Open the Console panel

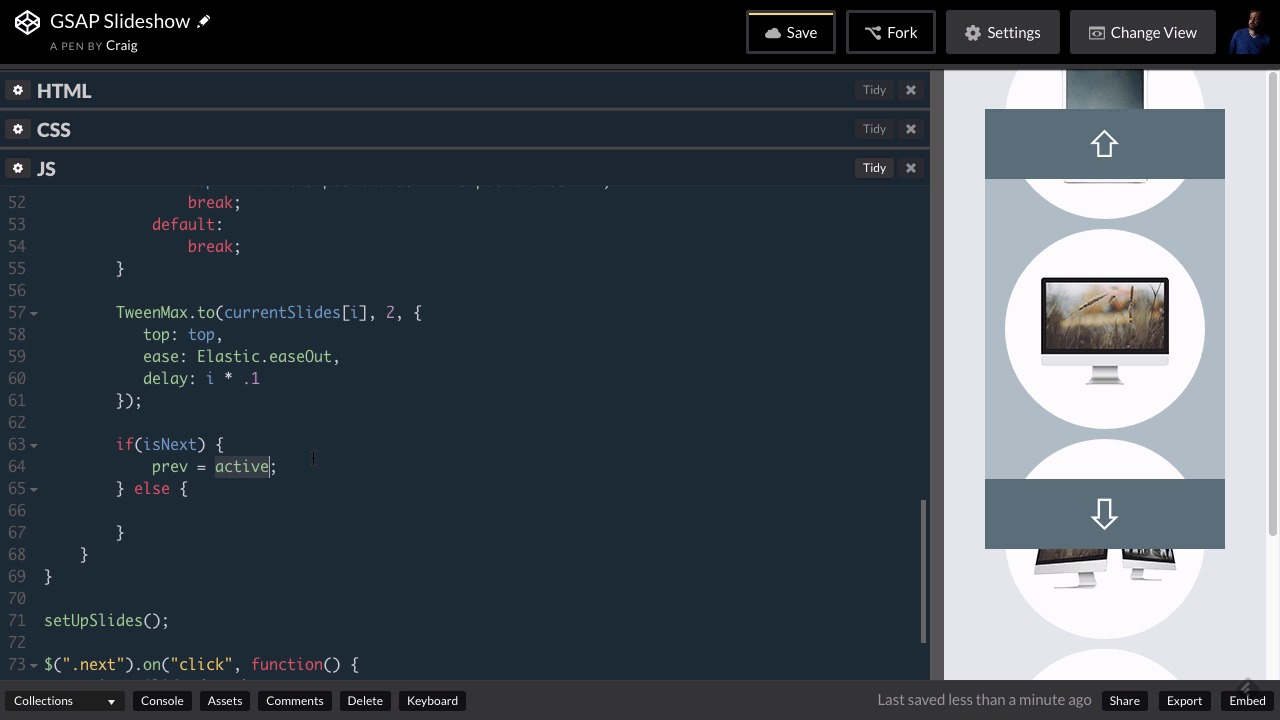point(162,701)
